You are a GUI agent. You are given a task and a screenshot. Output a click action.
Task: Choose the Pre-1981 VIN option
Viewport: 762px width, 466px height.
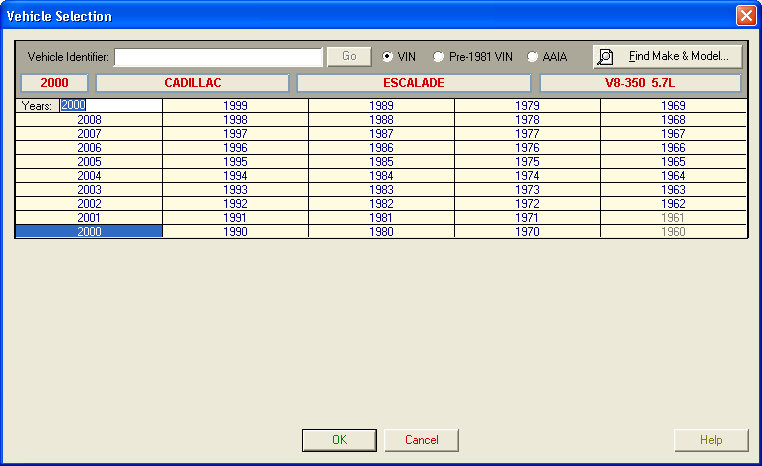pos(438,57)
